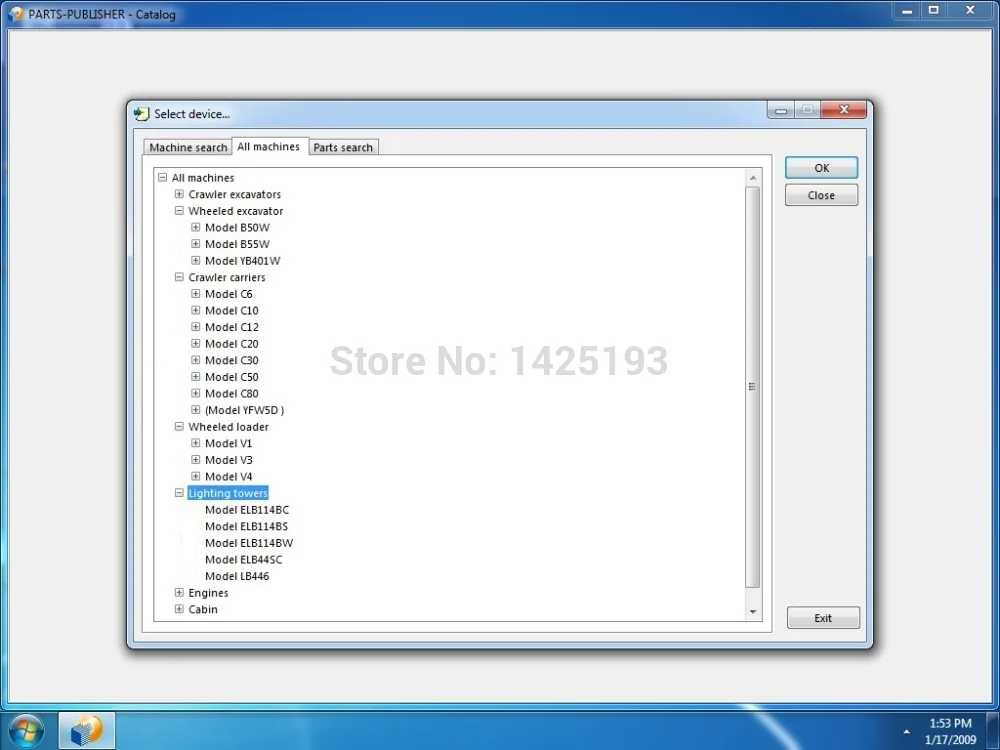This screenshot has height=750, width=1000.
Task: Click the tree scrollbar up arrow
Action: coord(753,177)
